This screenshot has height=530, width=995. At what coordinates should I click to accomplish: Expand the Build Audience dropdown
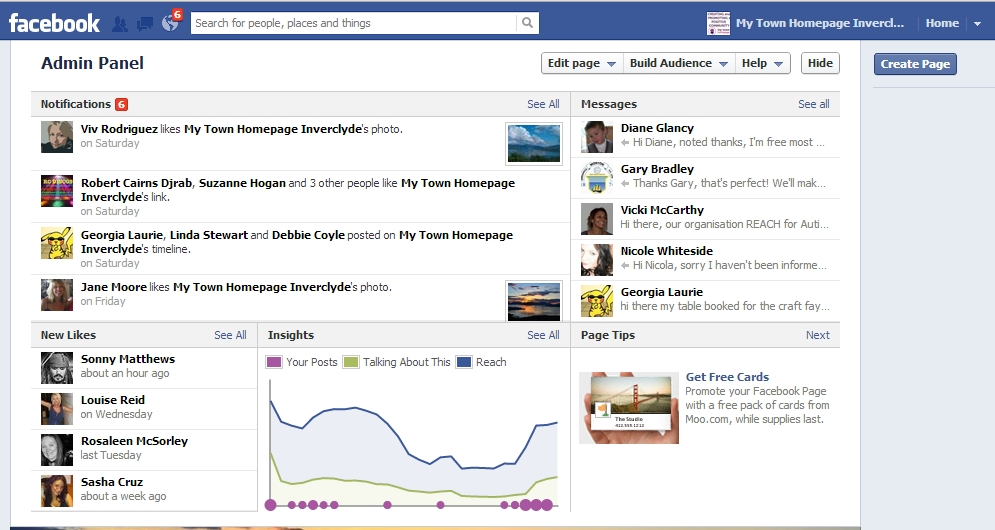(679, 63)
